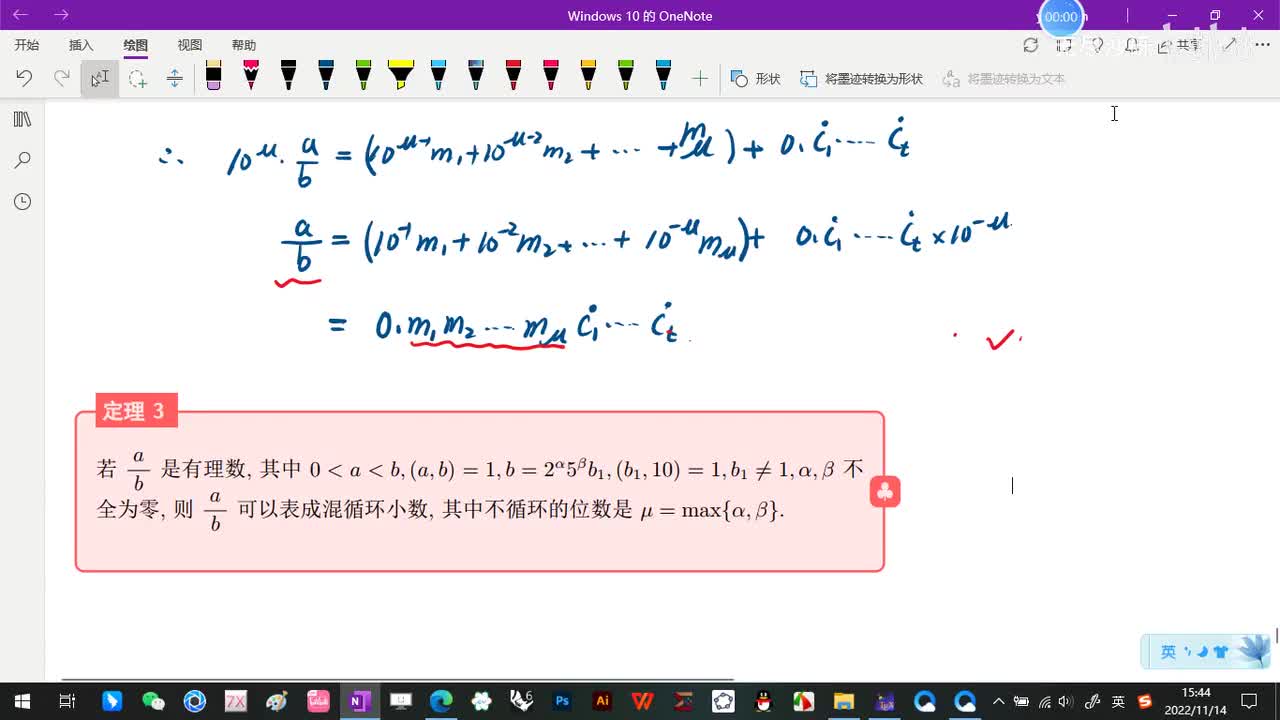Screen dimensions: 1280x720
Task: Open Photoshop from the taskbar
Action: [562, 701]
